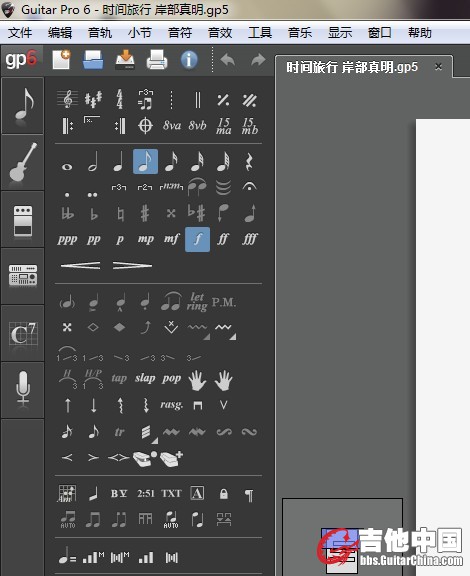
Task: Open the 文件 menu
Action: click(x=19, y=33)
